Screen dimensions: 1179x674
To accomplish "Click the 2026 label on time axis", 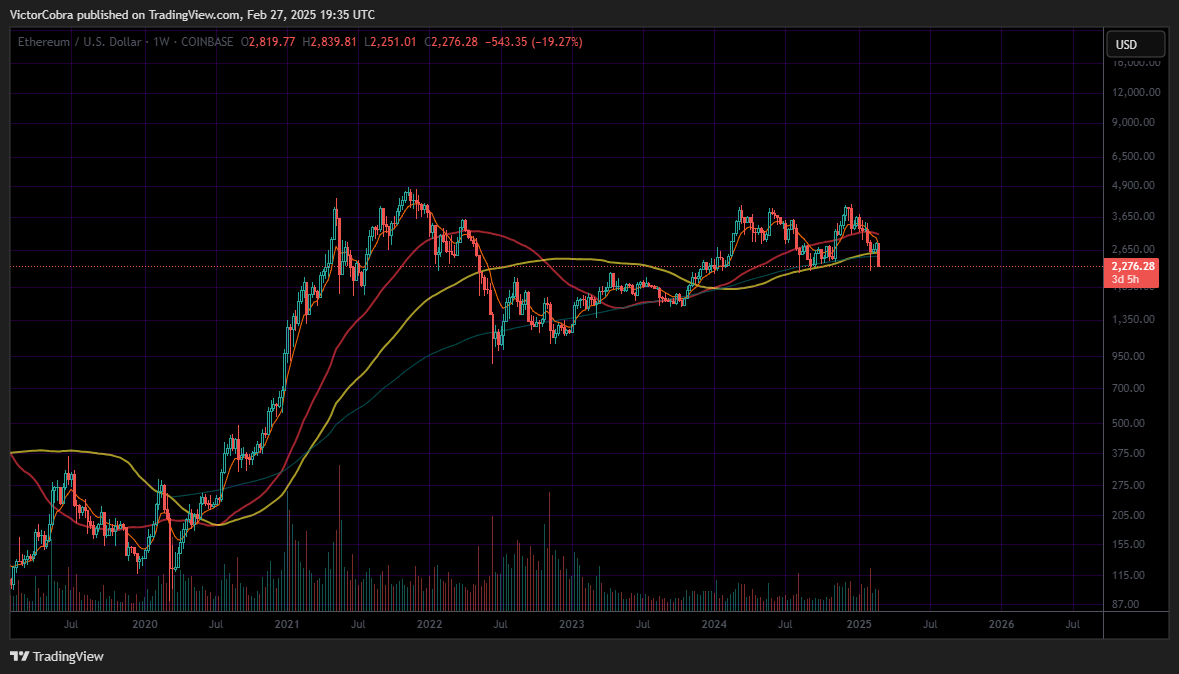I will click(1001, 624).
